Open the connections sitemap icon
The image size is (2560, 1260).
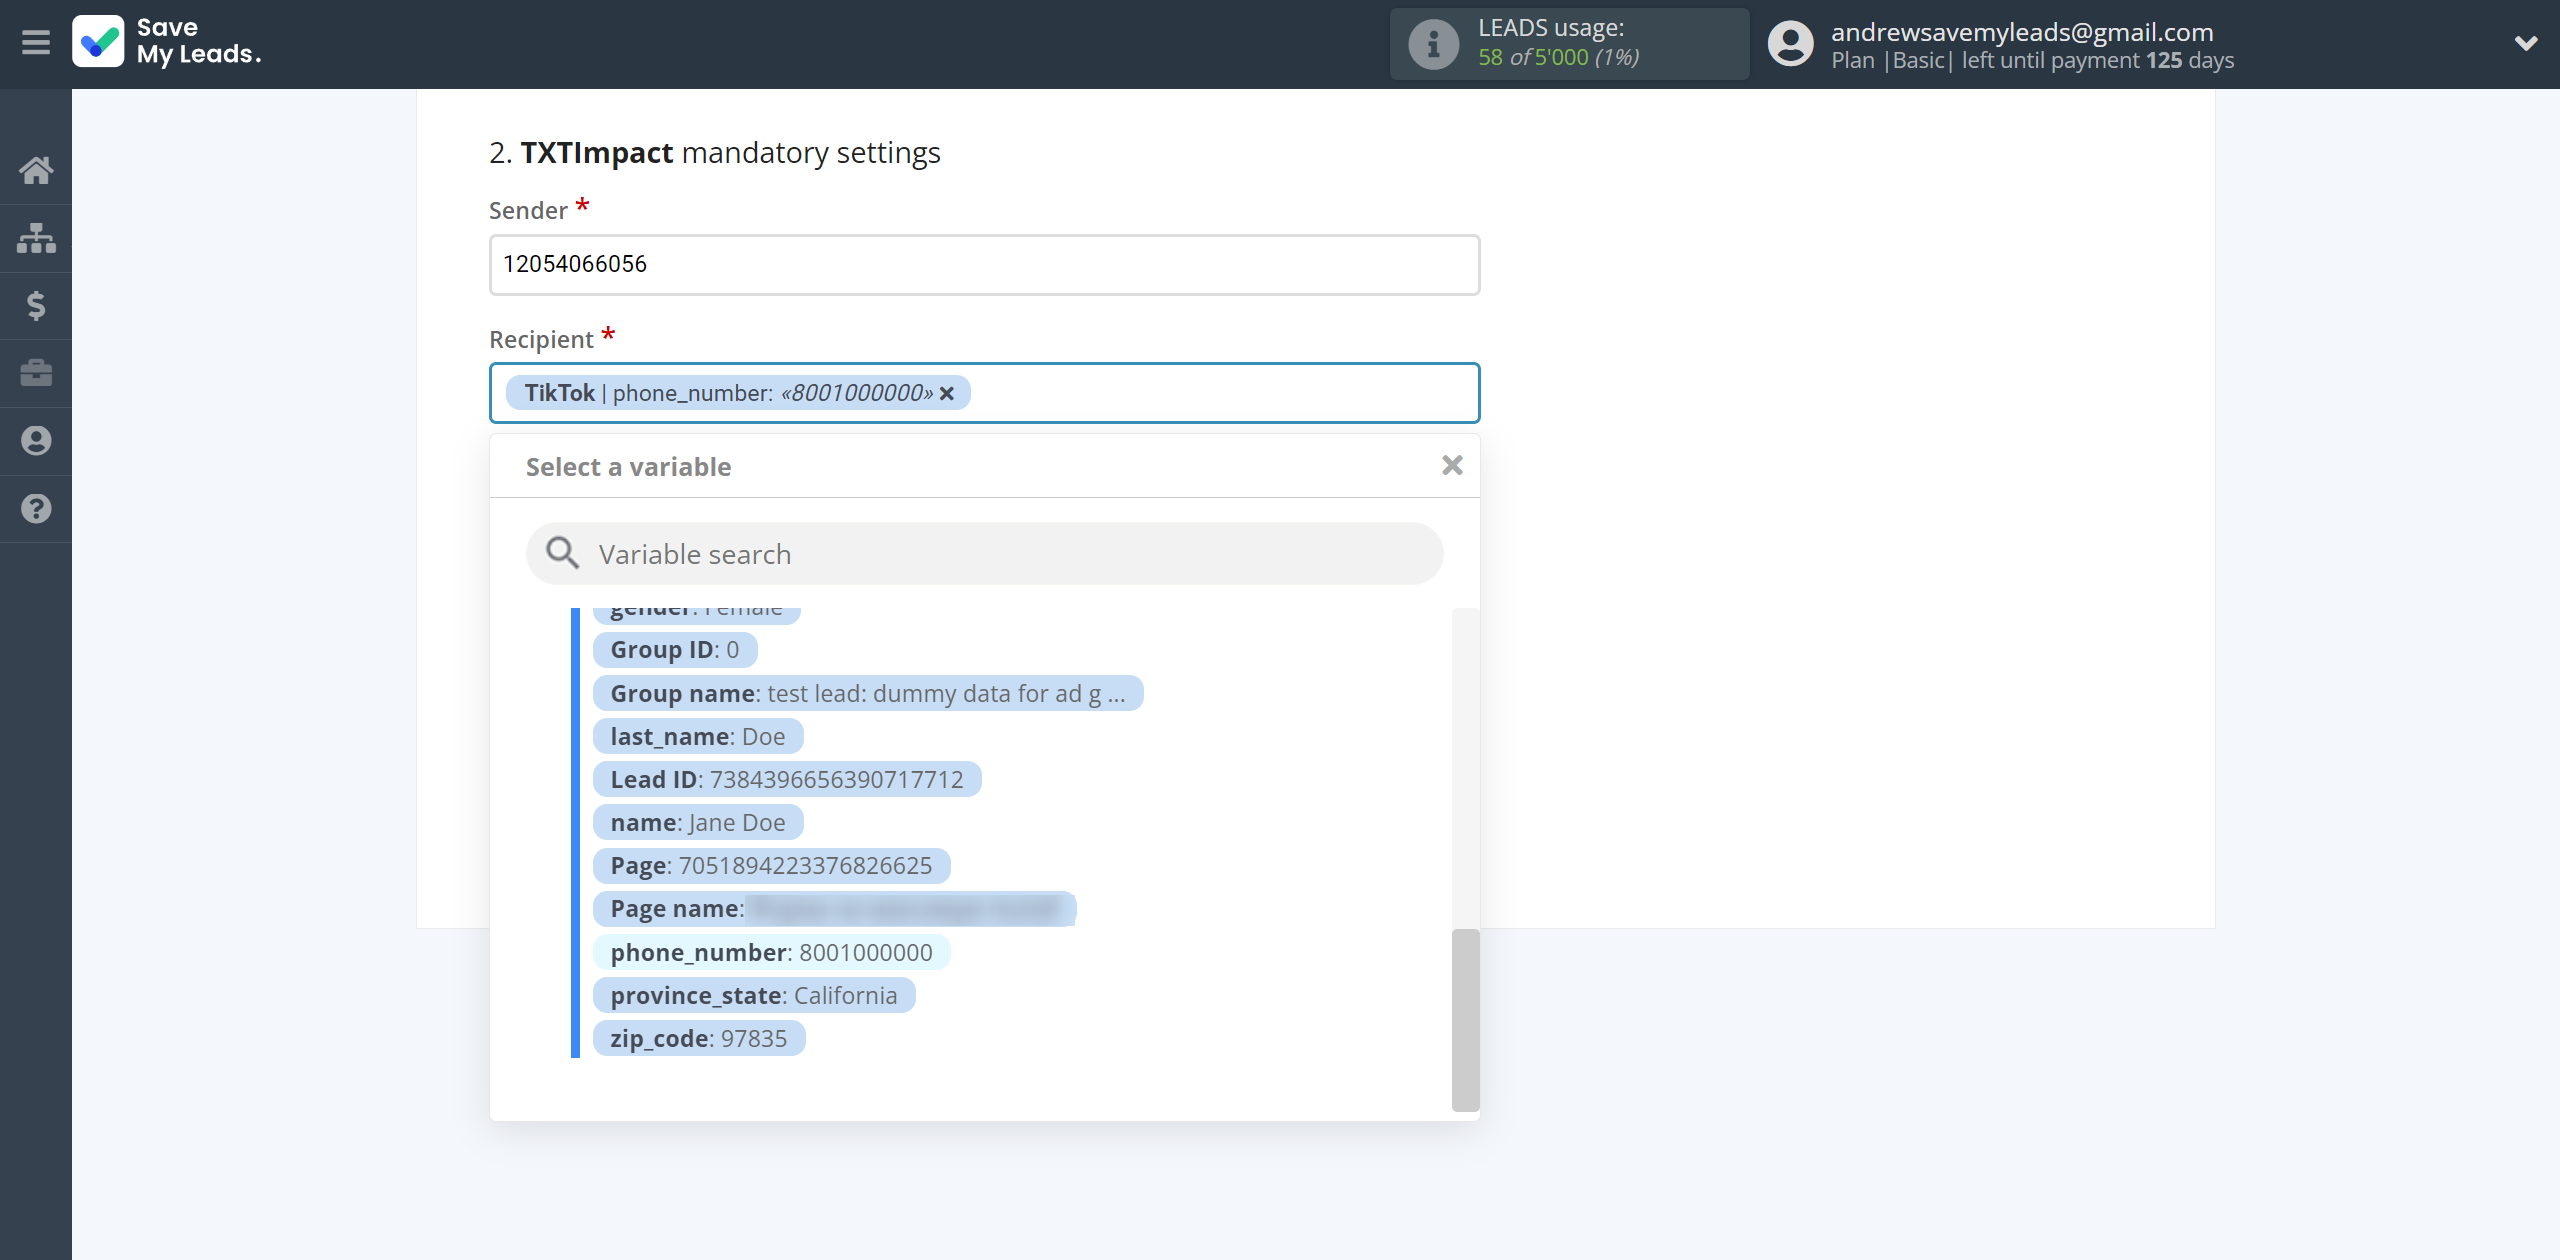coord(36,238)
